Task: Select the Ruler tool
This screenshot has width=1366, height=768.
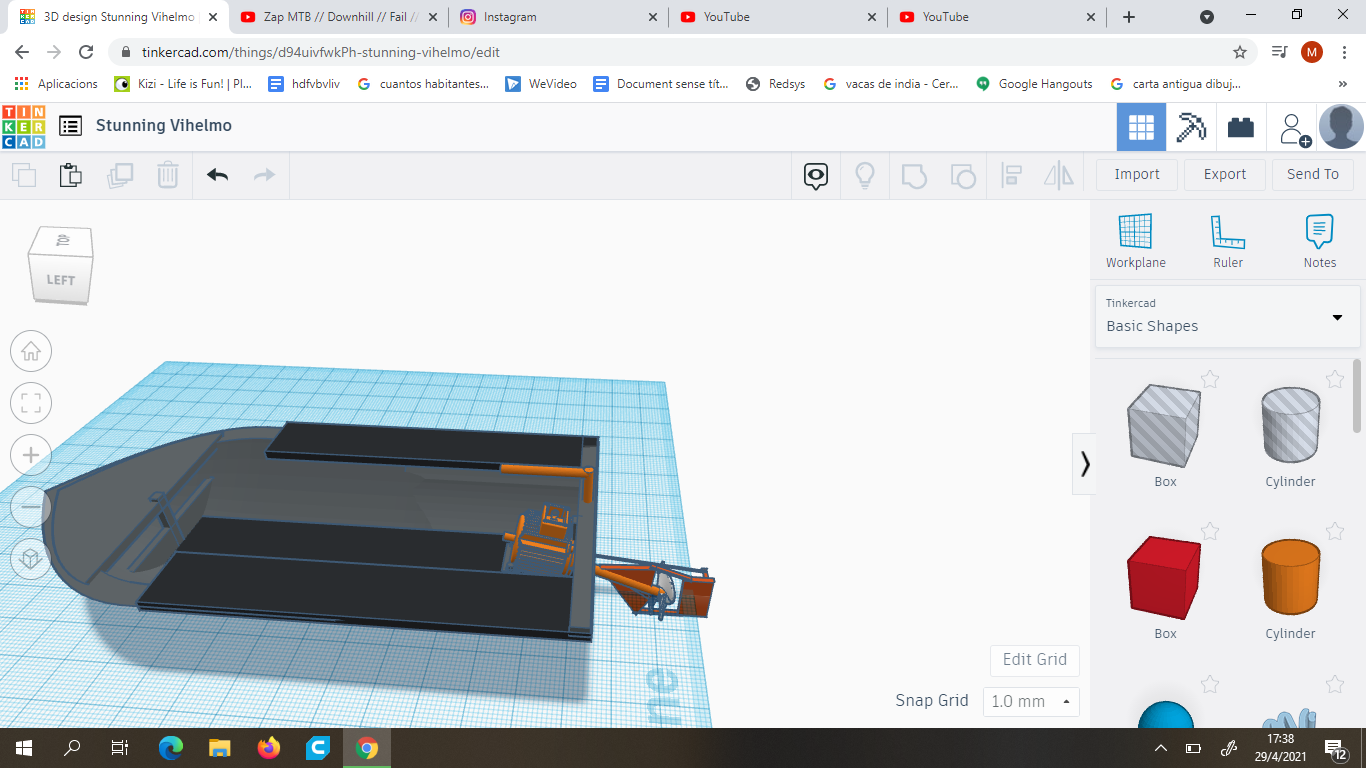Action: click(1228, 241)
